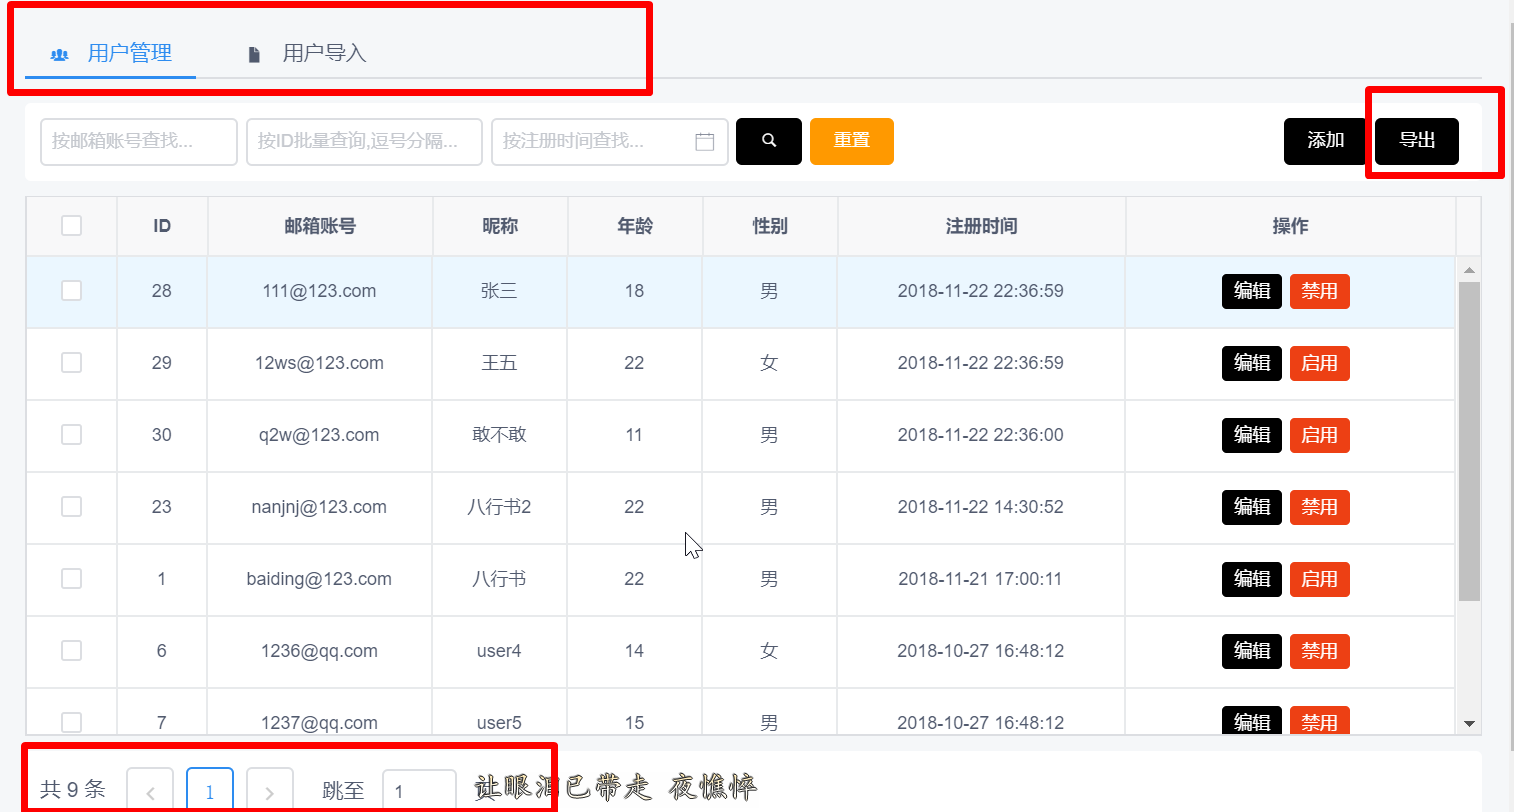Click the 添加 button to add a user
This screenshot has width=1514, height=812.
(1324, 141)
